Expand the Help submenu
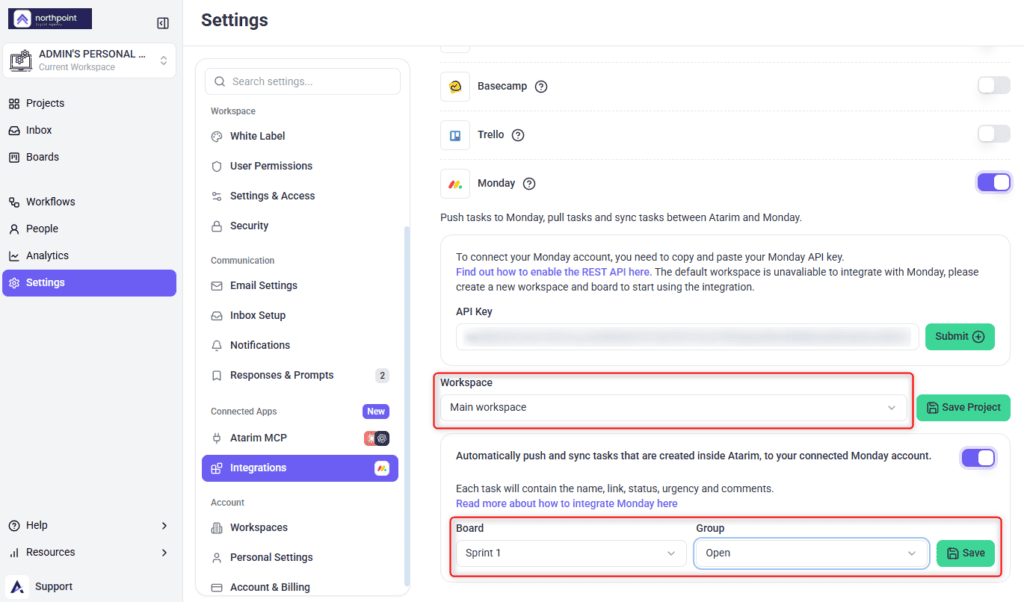This screenshot has height=602, width=1024. [x=88, y=526]
